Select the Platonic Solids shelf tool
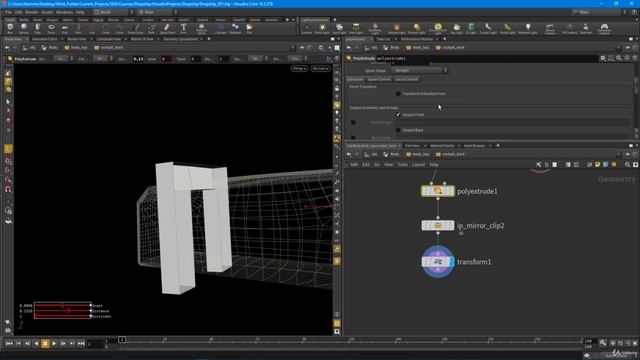 click(x=201, y=28)
